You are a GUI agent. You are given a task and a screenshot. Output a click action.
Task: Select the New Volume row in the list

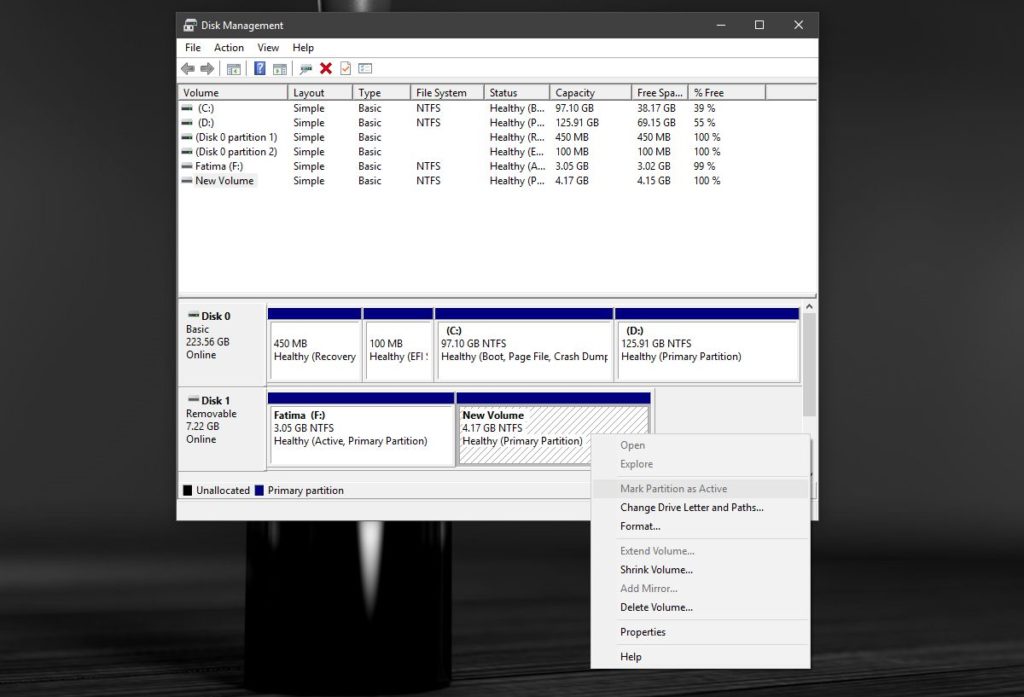click(x=230, y=181)
